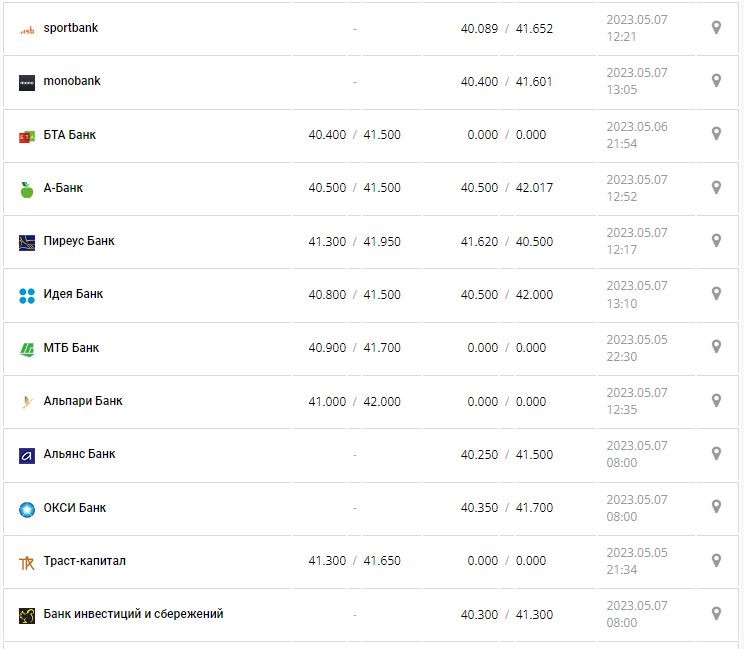Open the ОКСИ Банк name link
This screenshot has height=649, width=744.
(x=74, y=508)
